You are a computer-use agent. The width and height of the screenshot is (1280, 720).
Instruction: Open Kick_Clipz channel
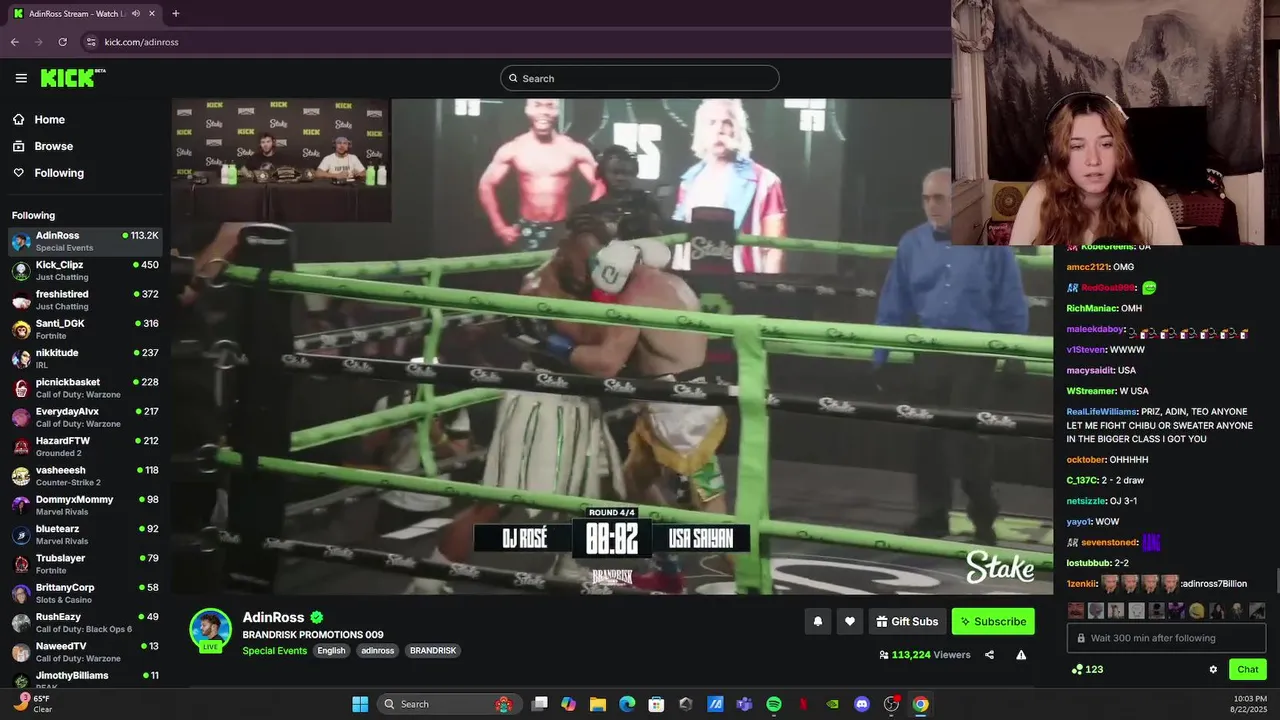85,270
